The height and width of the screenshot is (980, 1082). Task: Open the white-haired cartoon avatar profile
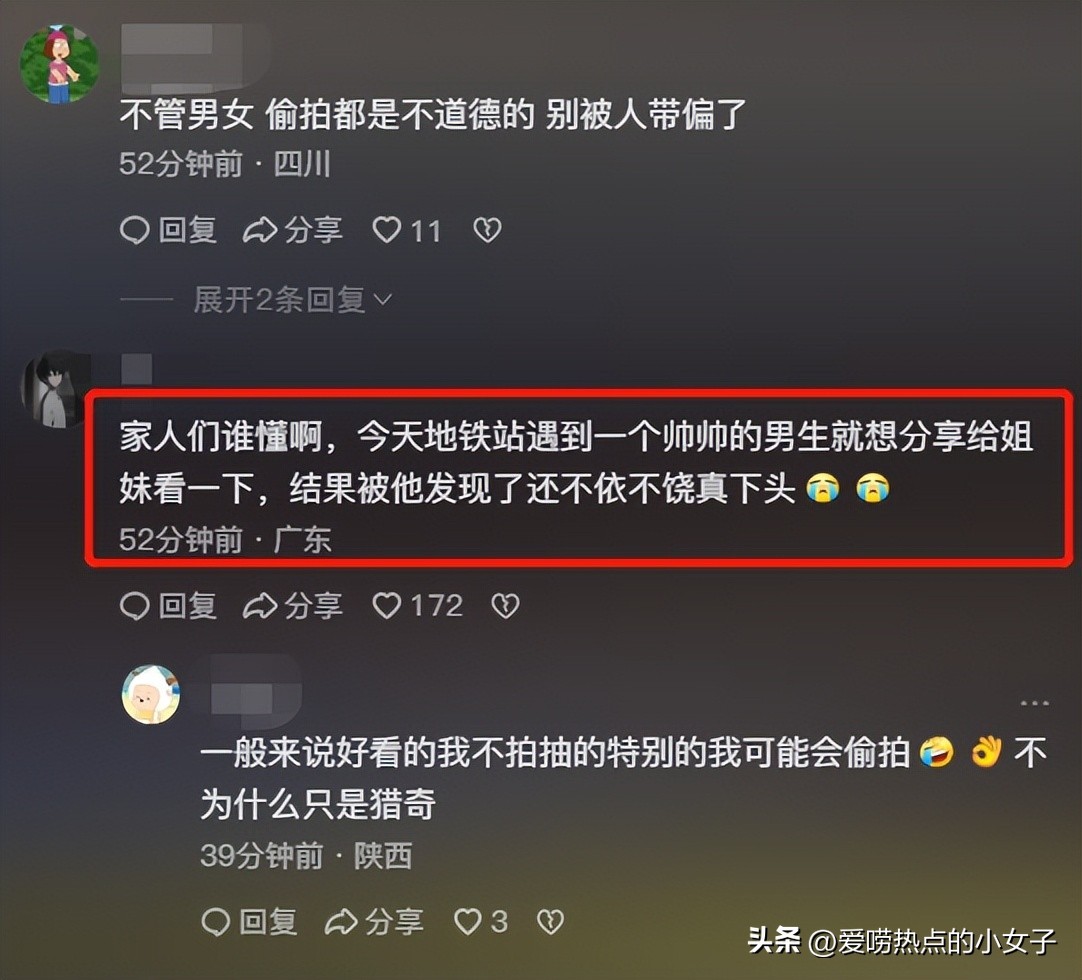coord(151,694)
